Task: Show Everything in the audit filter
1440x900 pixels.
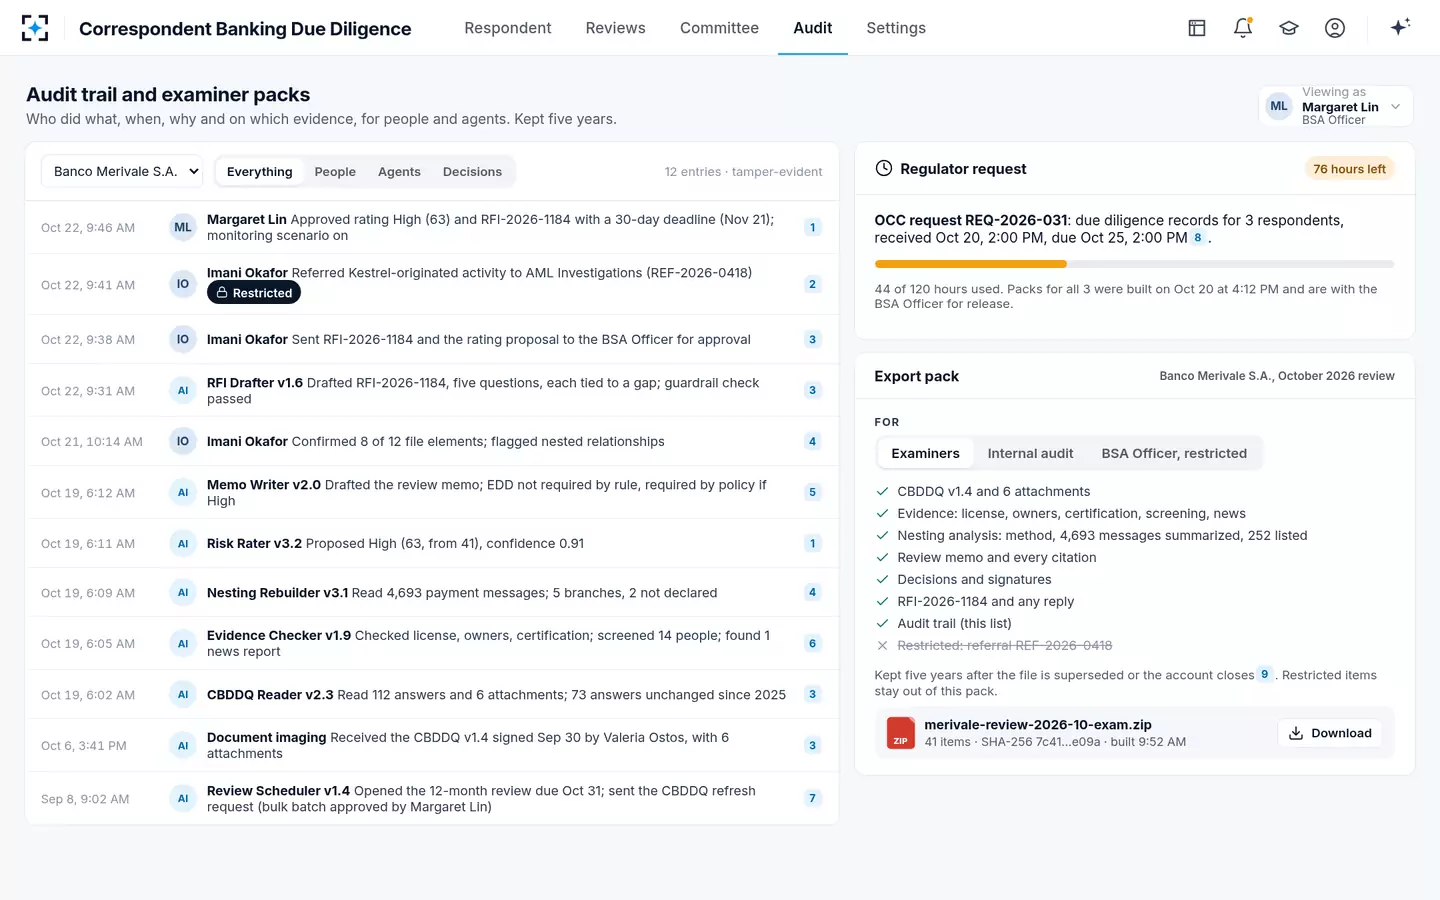Action: coord(260,172)
